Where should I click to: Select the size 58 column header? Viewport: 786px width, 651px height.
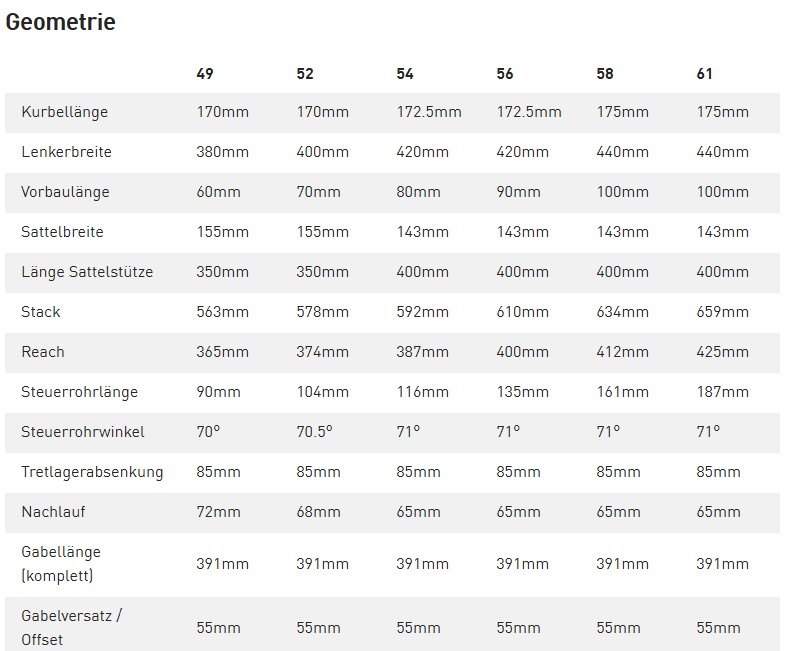coord(605,74)
